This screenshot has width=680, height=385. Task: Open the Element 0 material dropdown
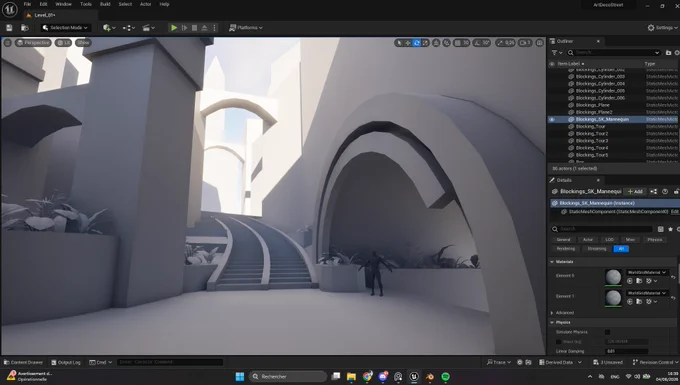[x=647, y=272]
